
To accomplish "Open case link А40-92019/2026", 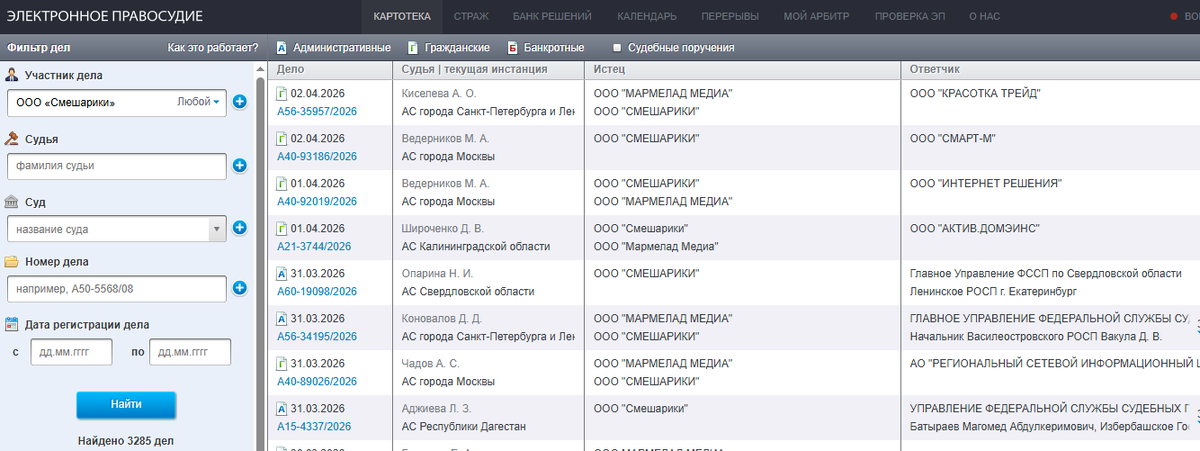I will click(317, 201).
